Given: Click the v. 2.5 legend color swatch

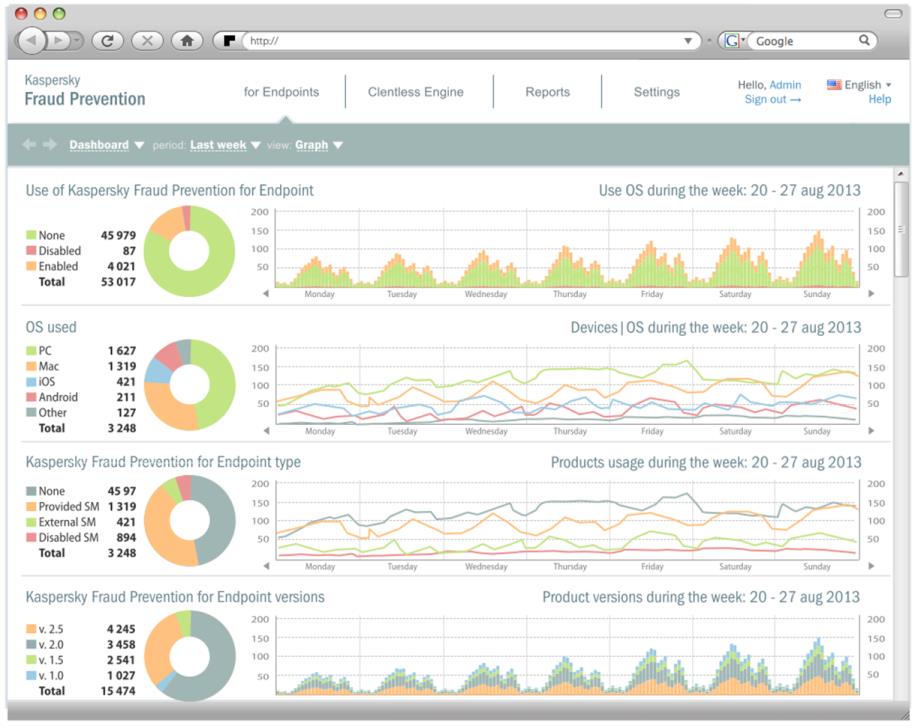Looking at the screenshot, I should (x=31, y=629).
